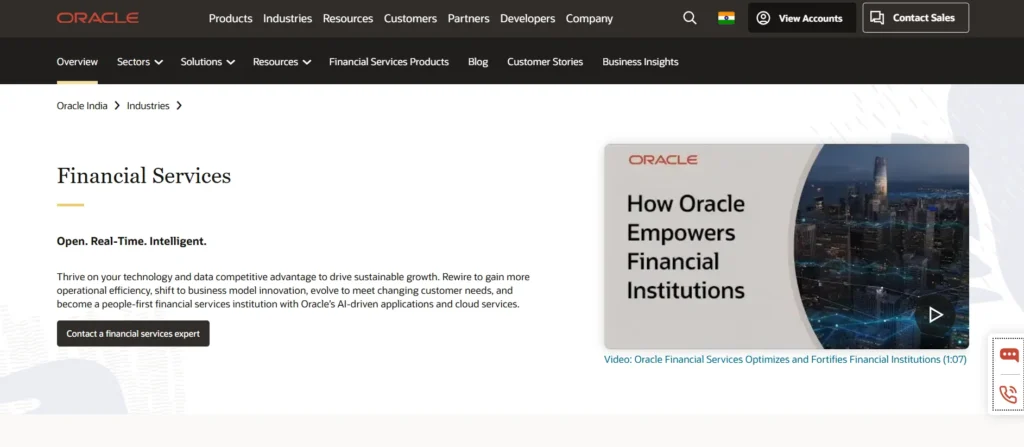Follow the Industries breadcrumb link
The width and height of the screenshot is (1024, 447).
(148, 105)
